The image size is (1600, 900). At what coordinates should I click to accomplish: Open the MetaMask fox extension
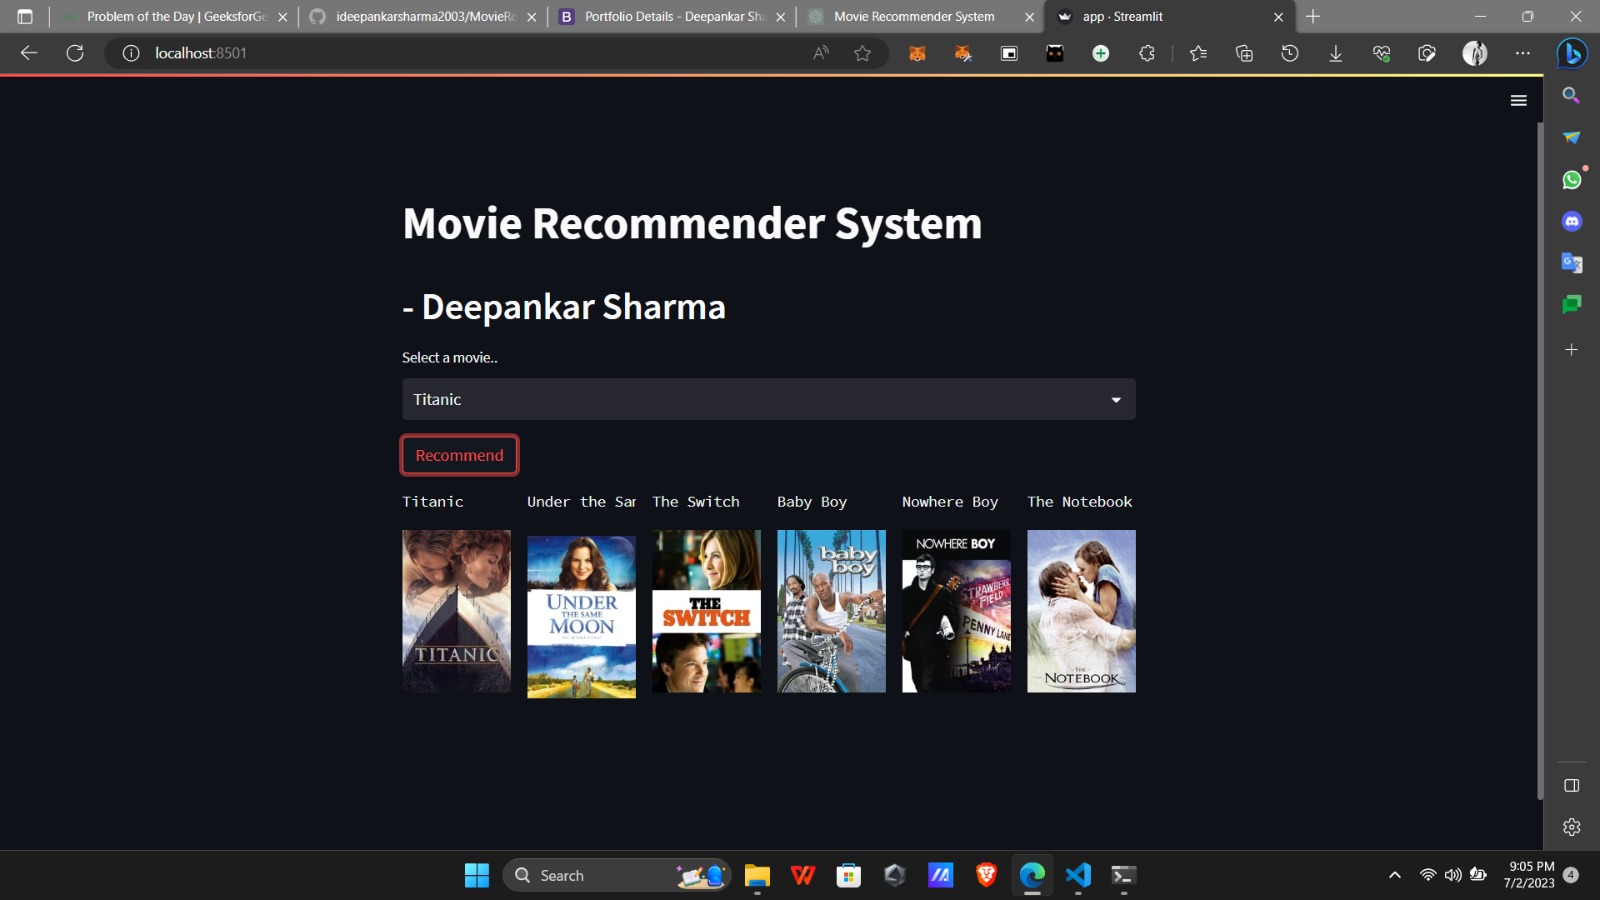pyautogui.click(x=917, y=53)
